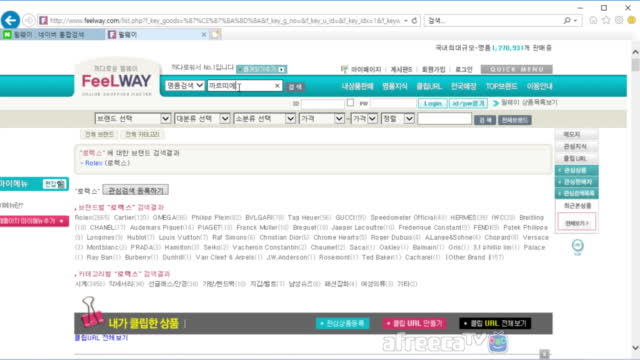Switch to the first Naver search tab
The image size is (640, 360).
(52, 35)
